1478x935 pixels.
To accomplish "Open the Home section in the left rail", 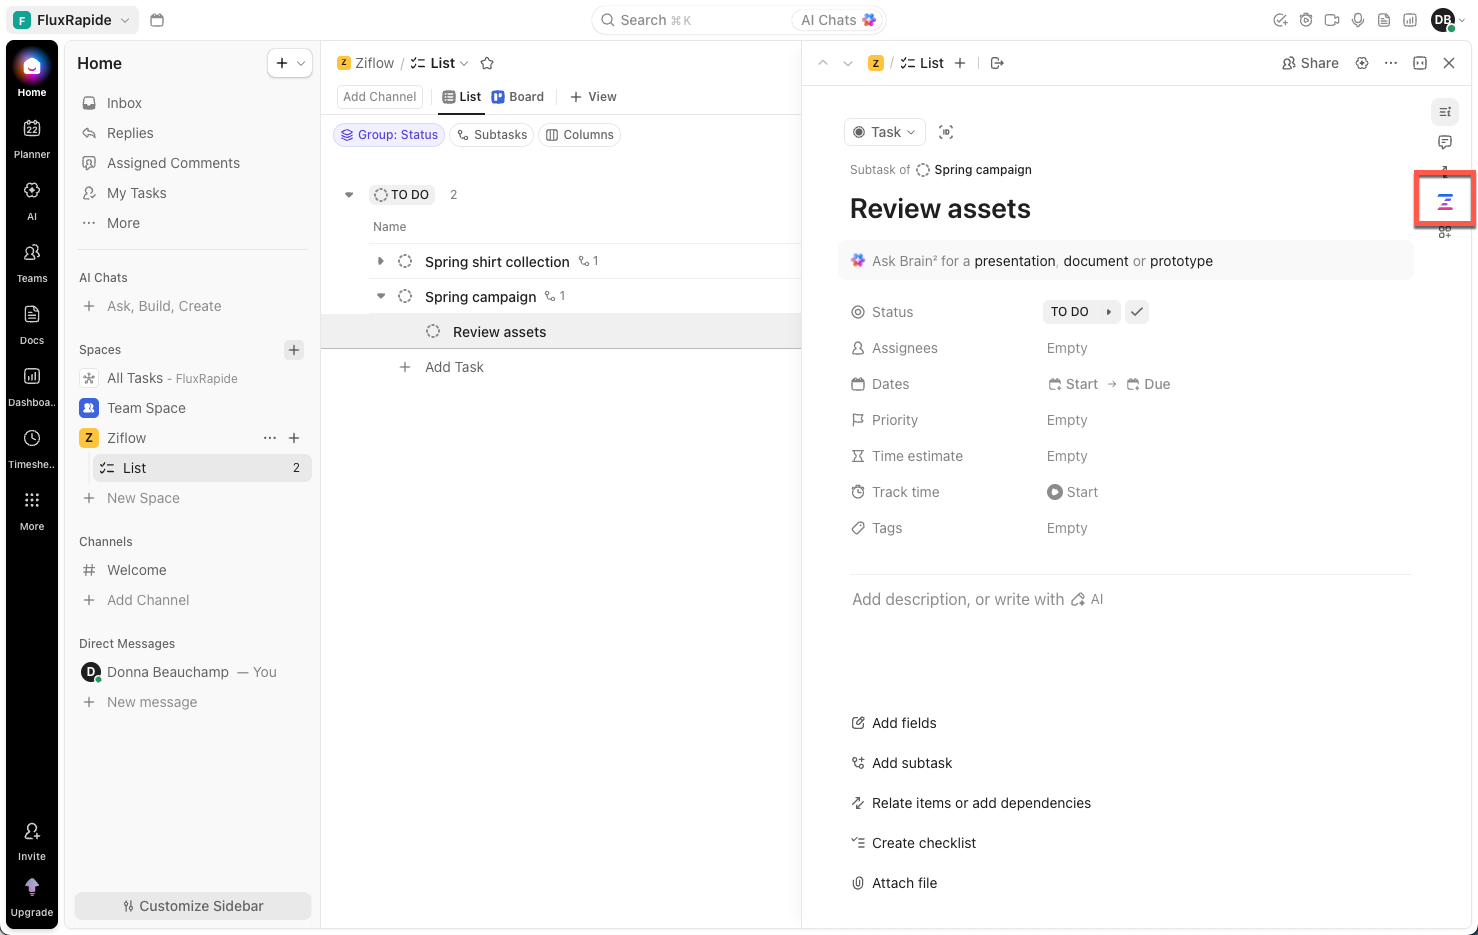I will coord(32,74).
